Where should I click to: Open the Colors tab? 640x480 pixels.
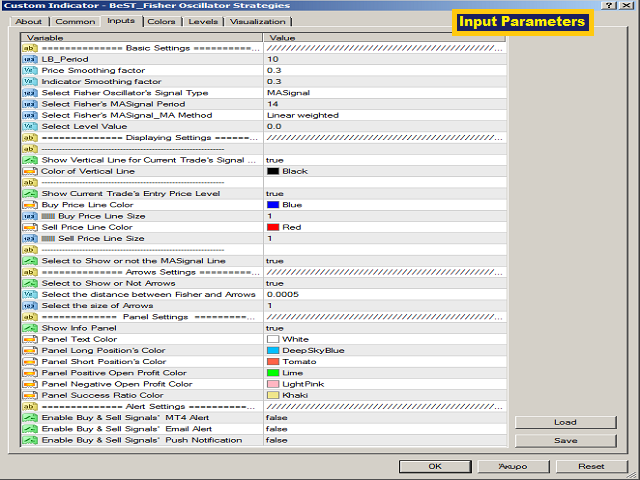tap(161, 22)
